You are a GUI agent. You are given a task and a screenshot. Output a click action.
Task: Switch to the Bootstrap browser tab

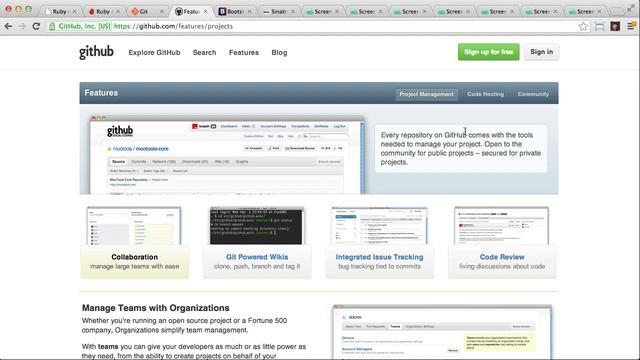click(x=236, y=11)
